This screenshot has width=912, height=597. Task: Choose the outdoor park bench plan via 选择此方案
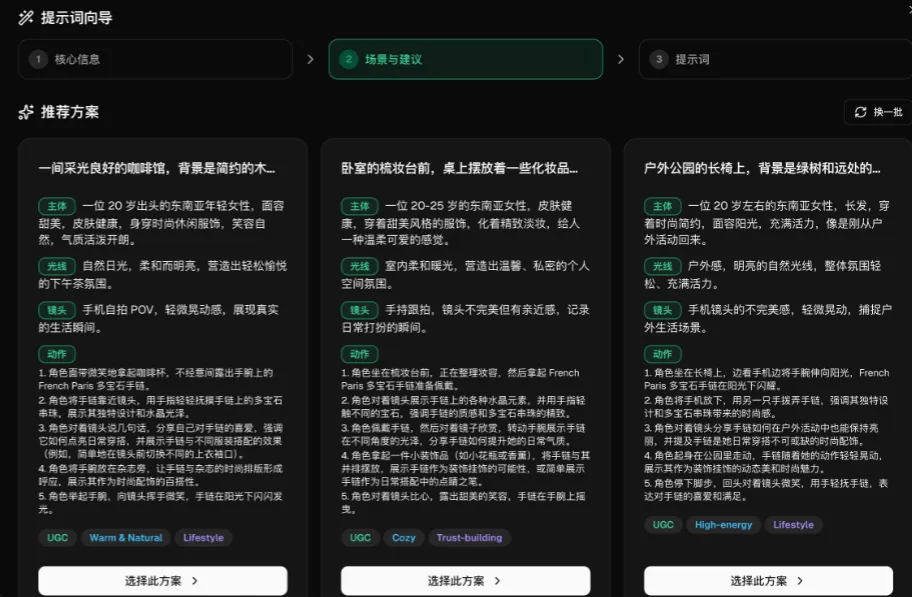coord(767,580)
